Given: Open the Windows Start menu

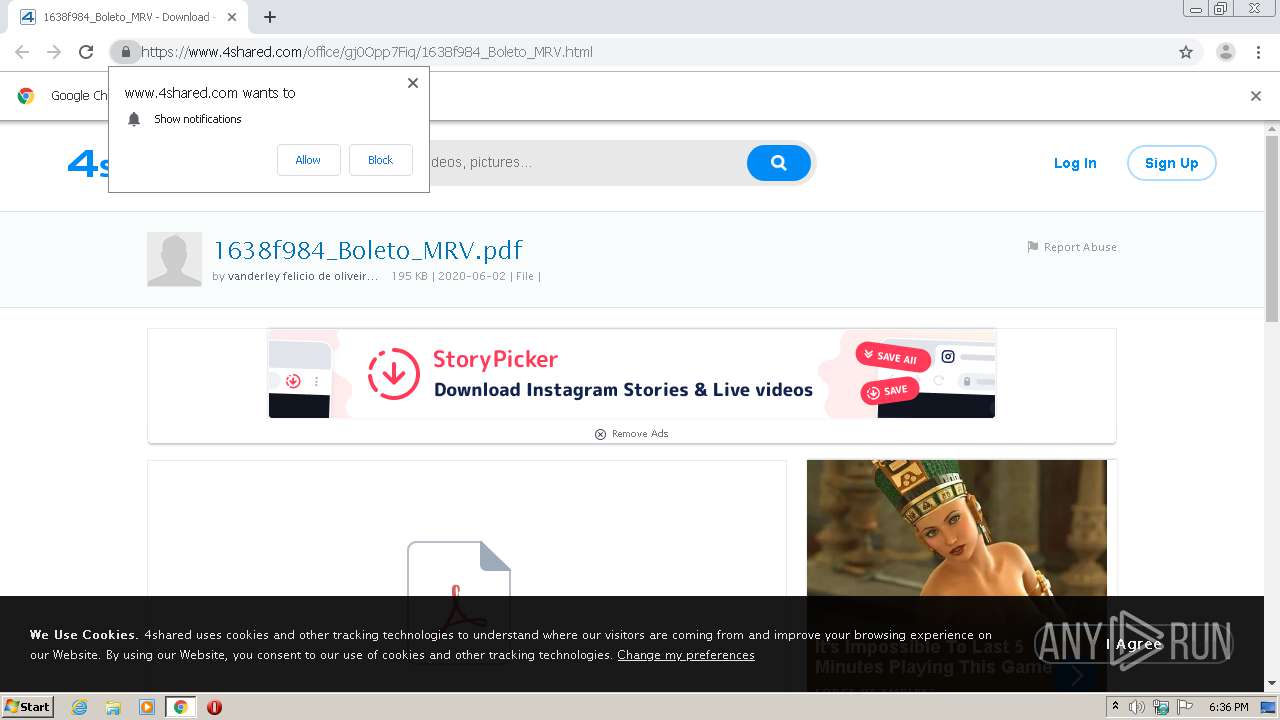Looking at the screenshot, I should click(28, 707).
